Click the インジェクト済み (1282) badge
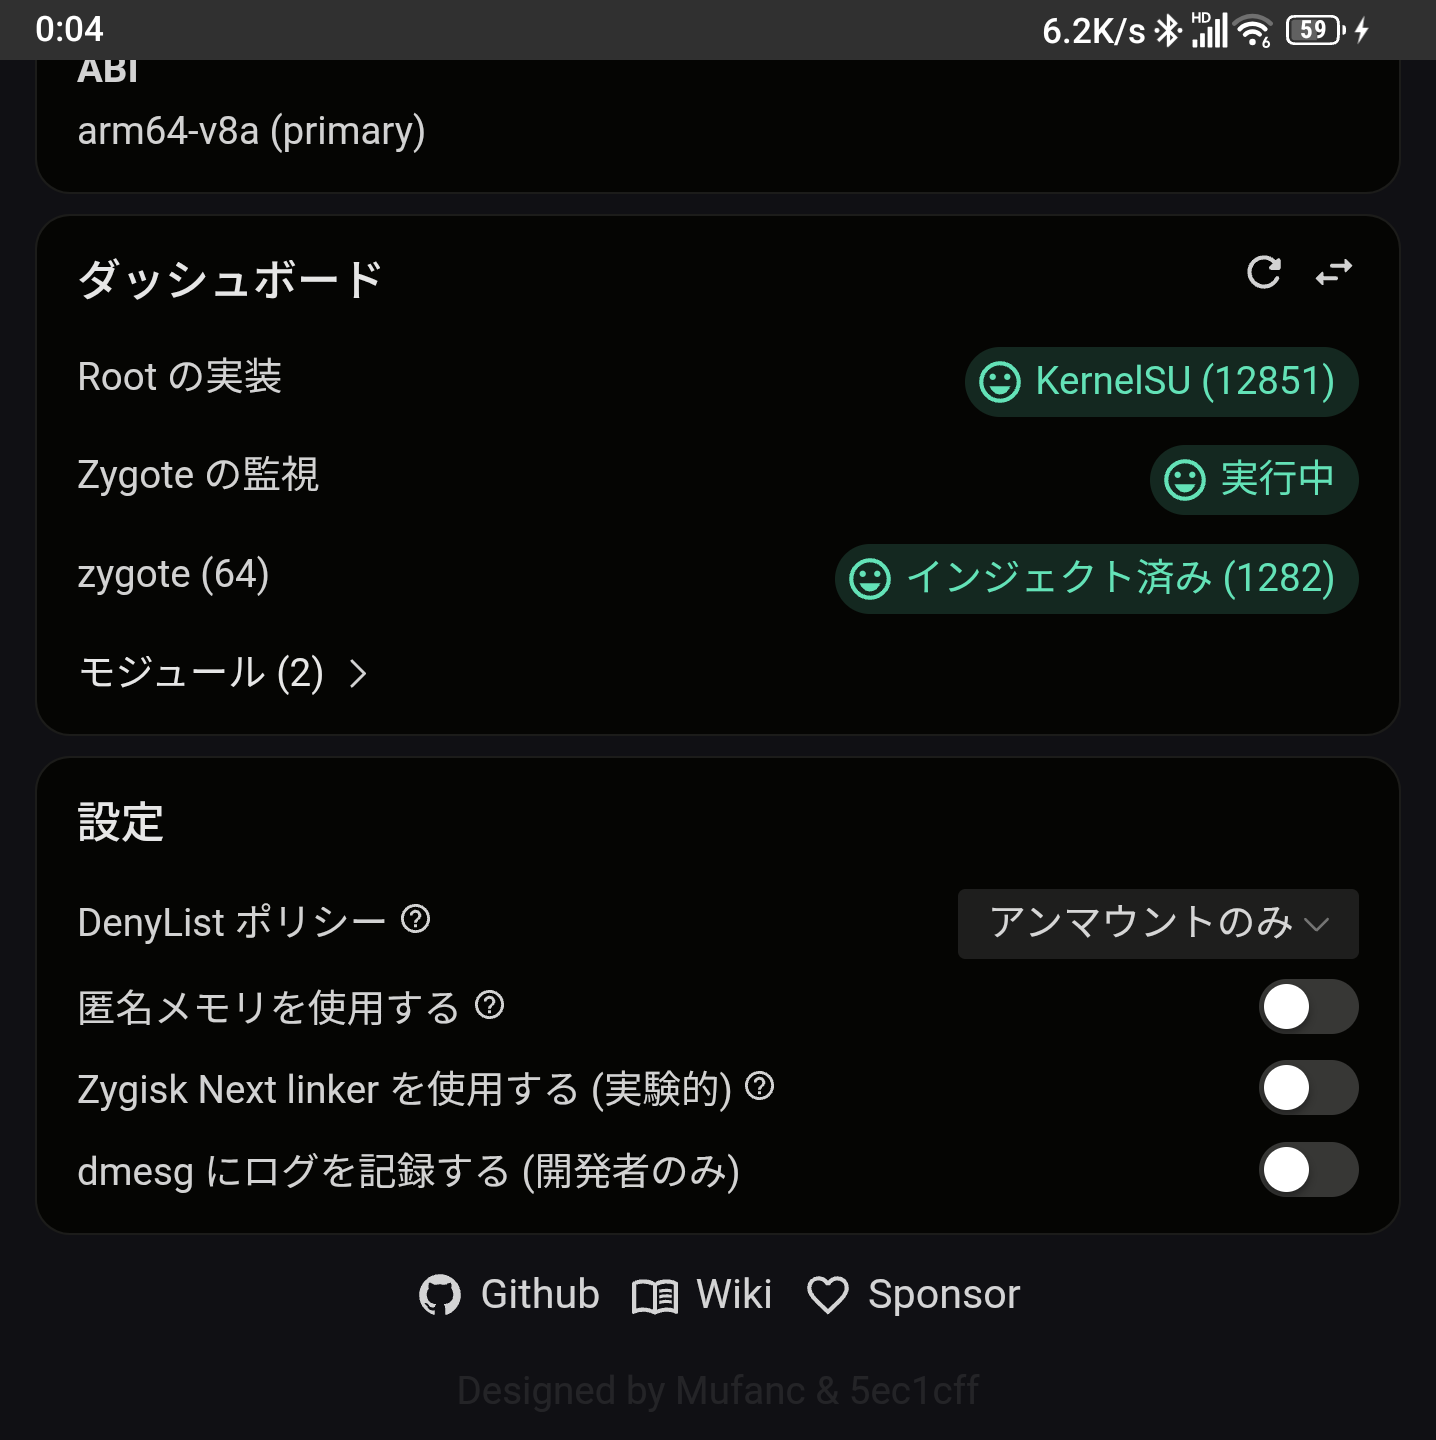Screen dimensions: 1436x1440 1096,578
